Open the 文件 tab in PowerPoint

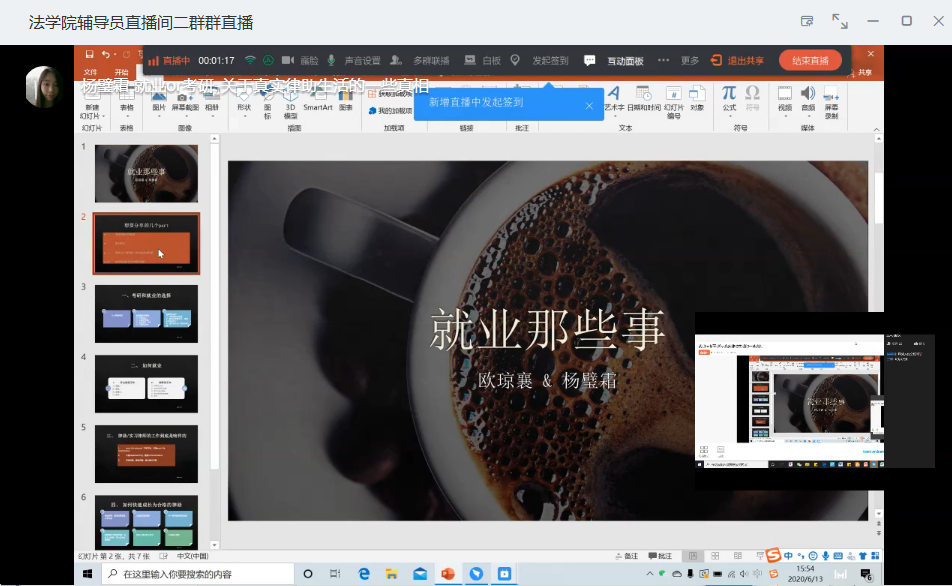click(90, 72)
